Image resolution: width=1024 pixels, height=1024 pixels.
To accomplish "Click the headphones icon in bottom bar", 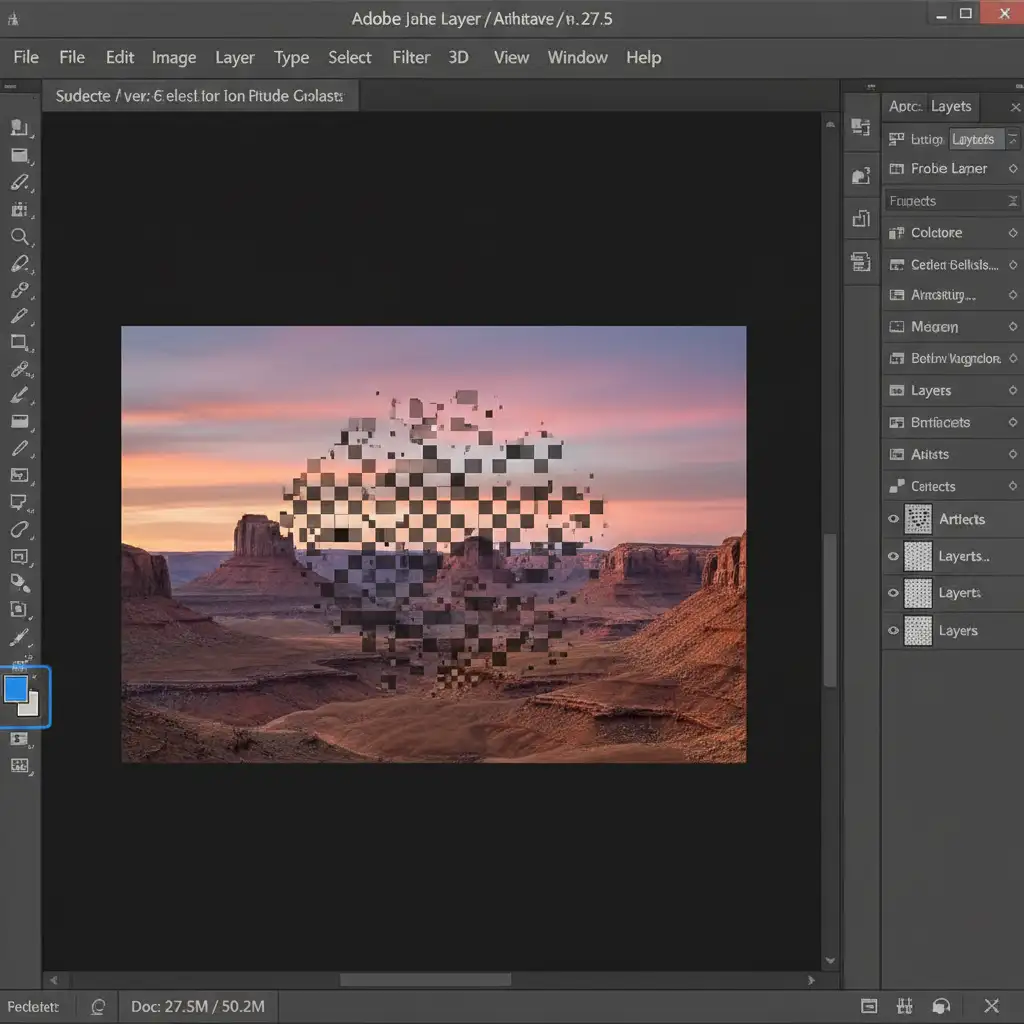I will pyautogui.click(x=940, y=1006).
